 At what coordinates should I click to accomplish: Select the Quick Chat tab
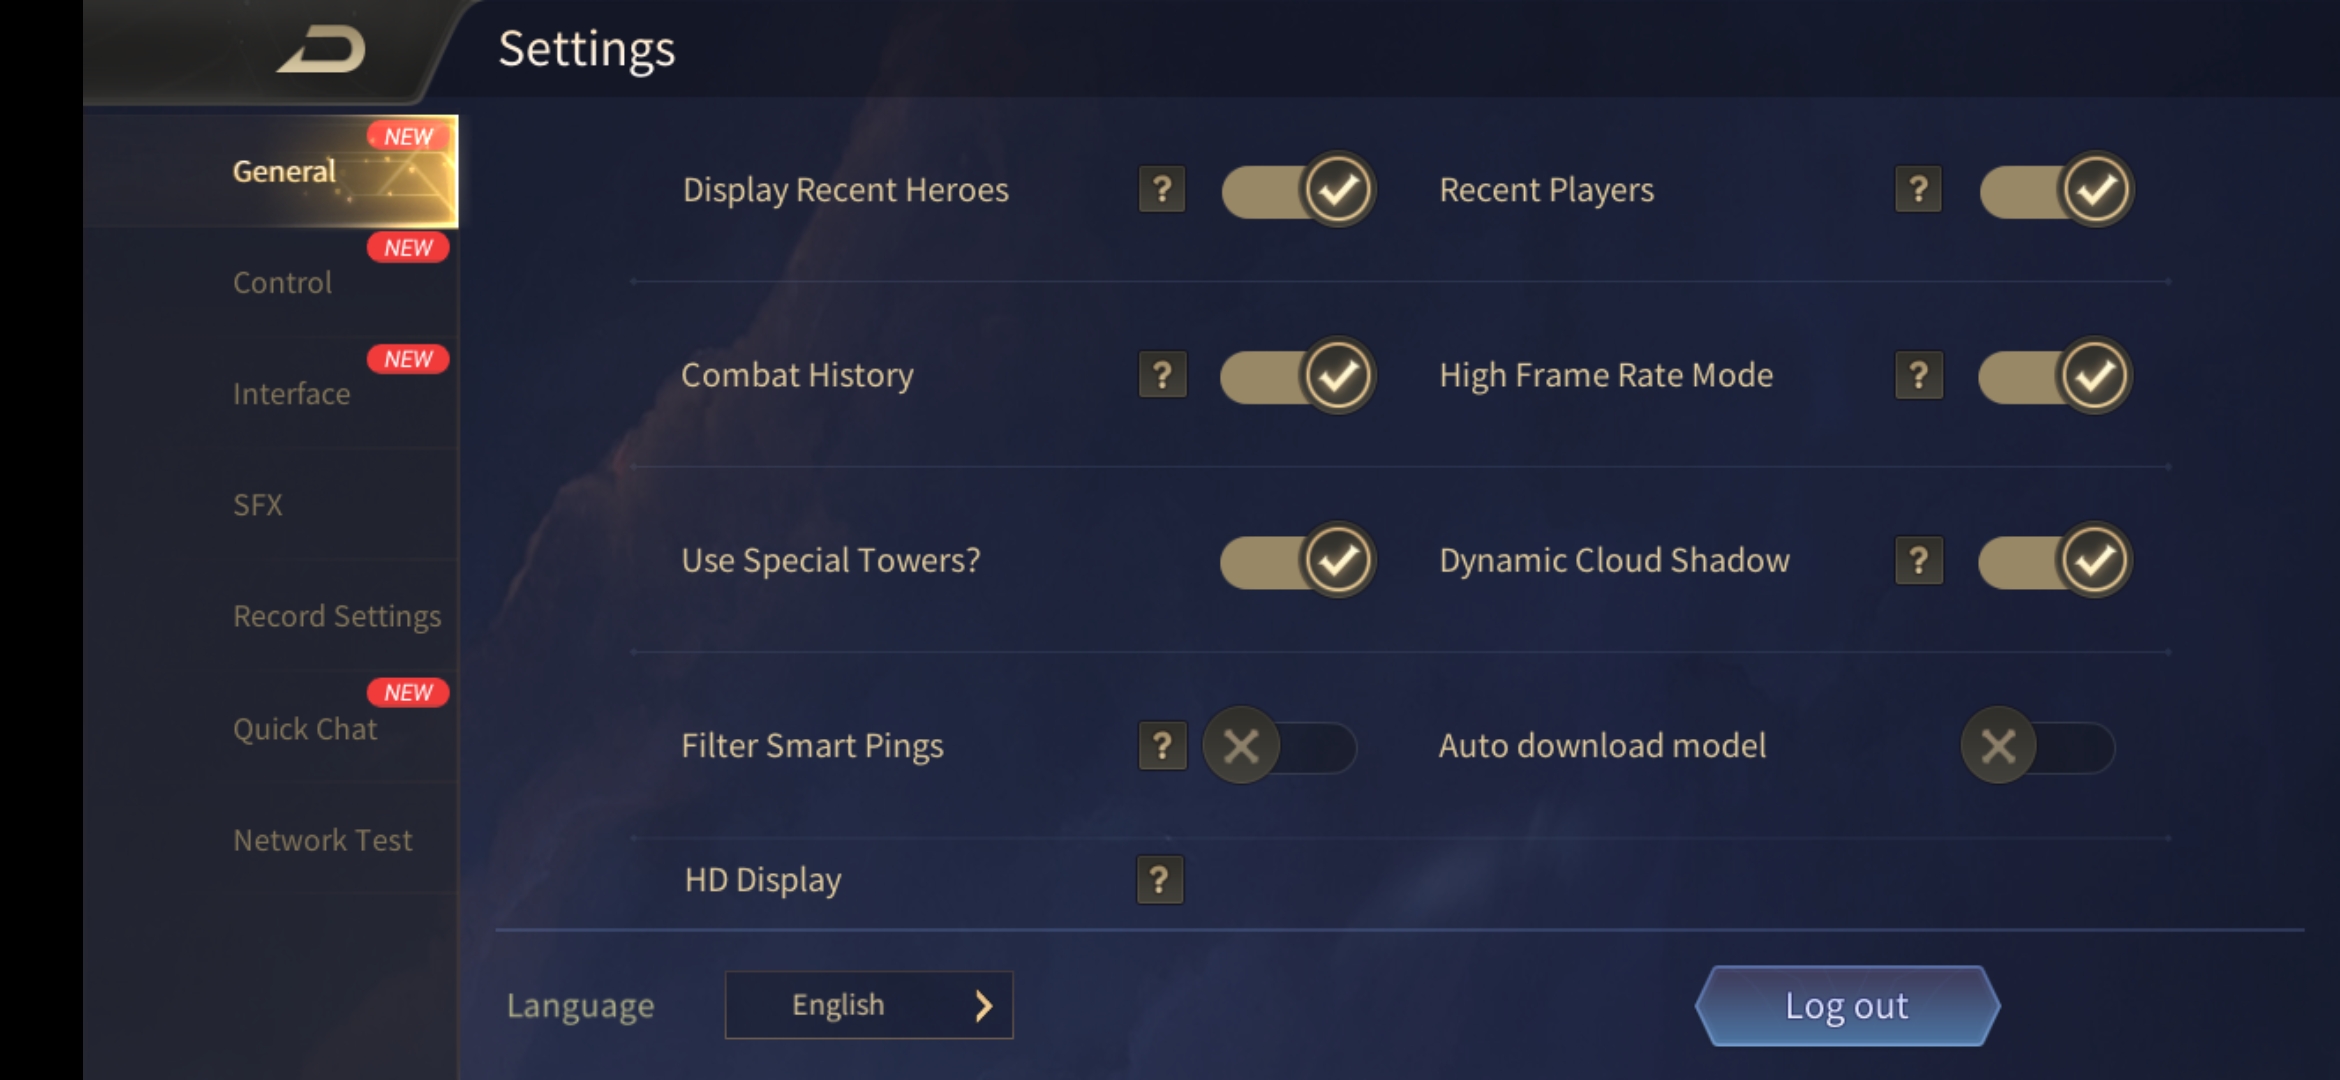click(x=305, y=729)
